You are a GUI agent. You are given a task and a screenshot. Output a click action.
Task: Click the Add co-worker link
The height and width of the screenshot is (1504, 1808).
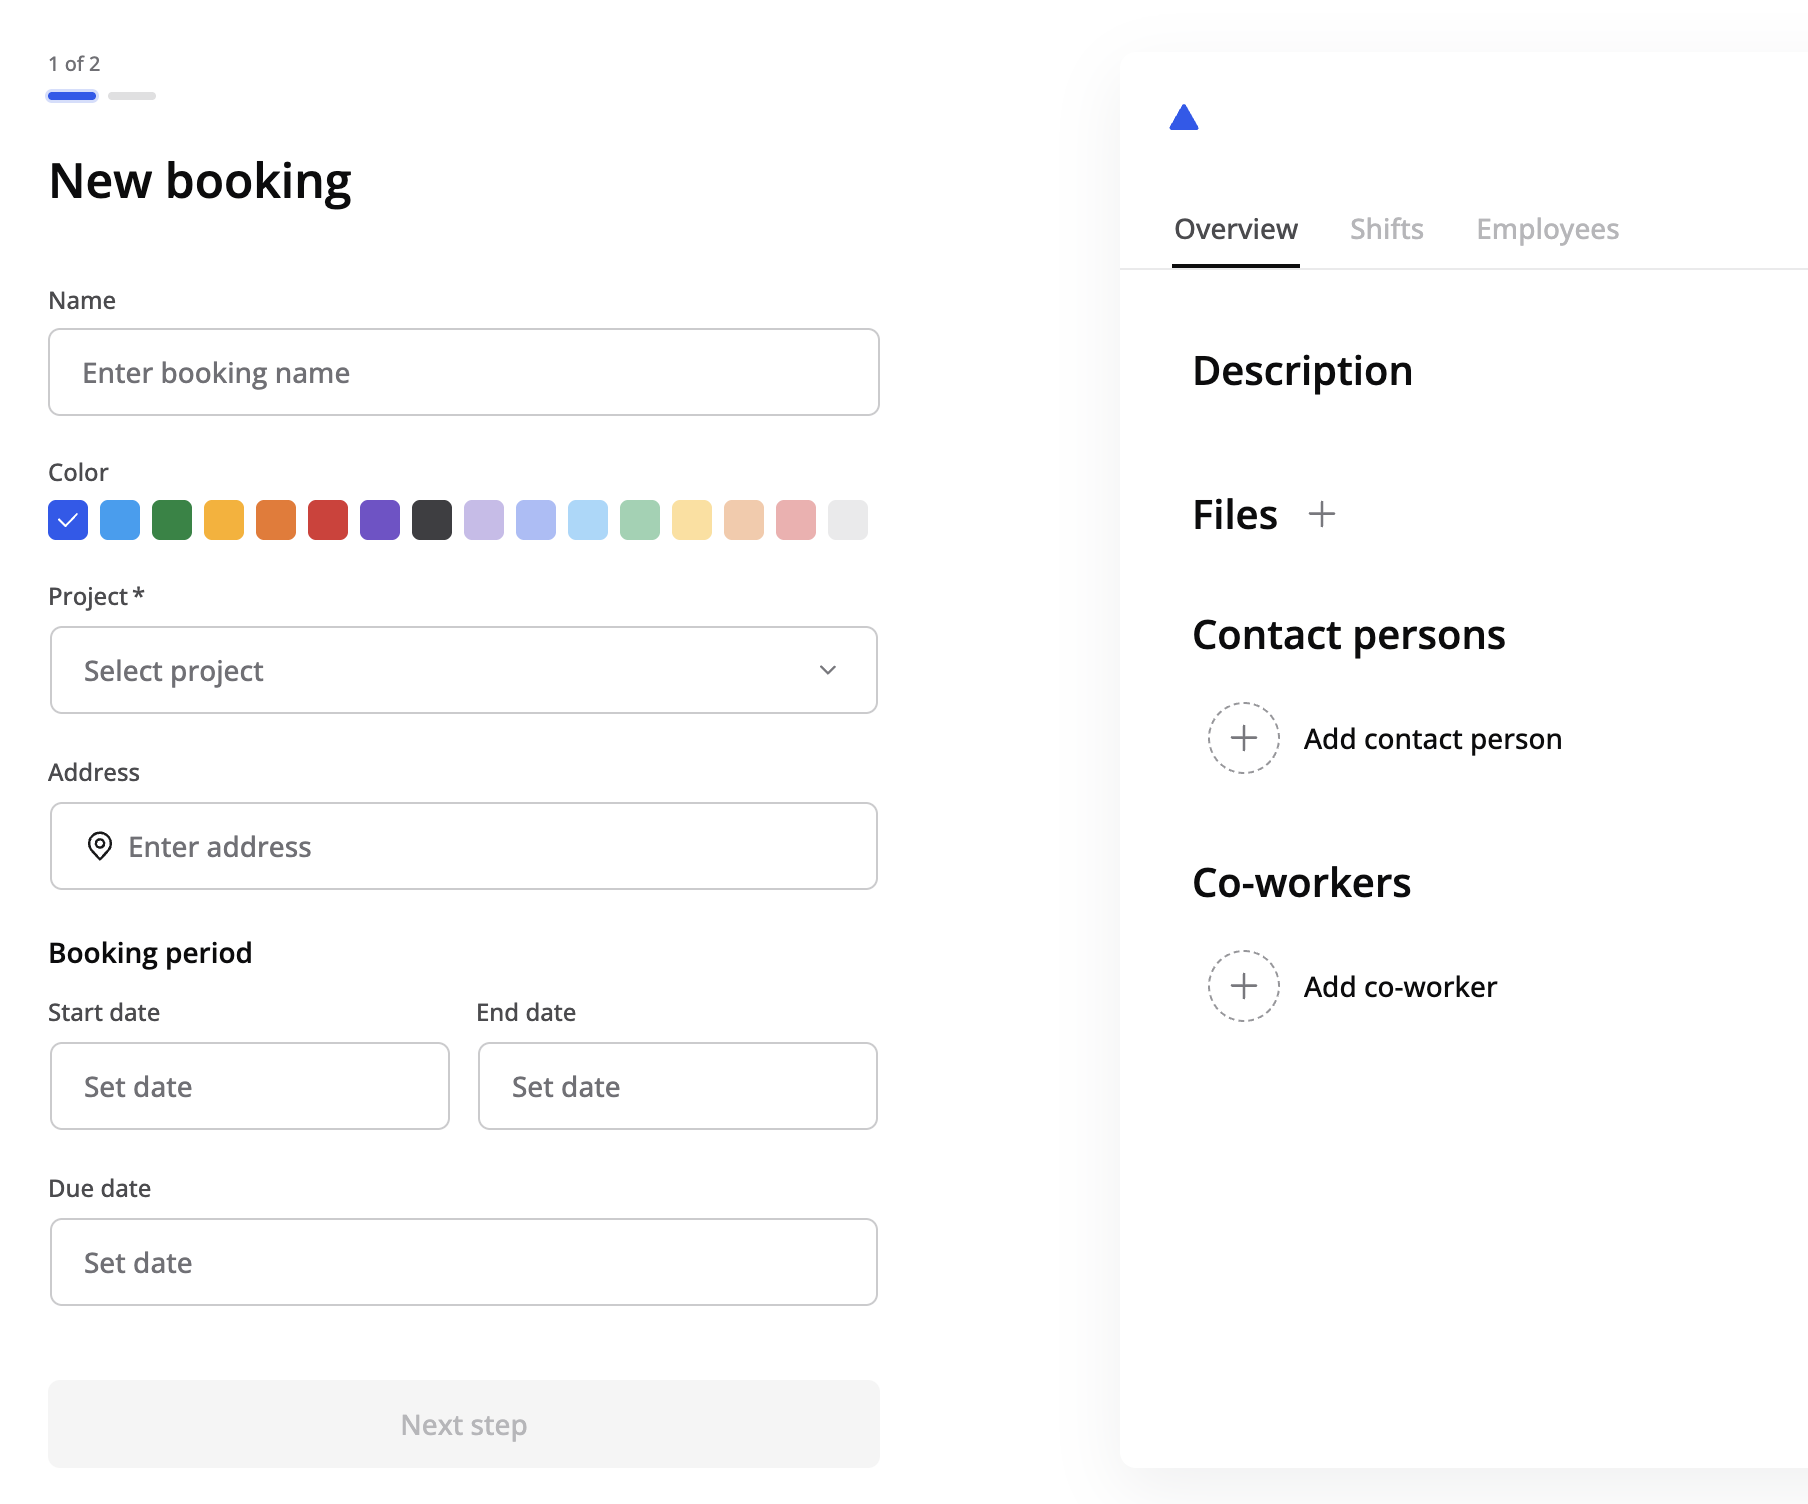pyautogui.click(x=1400, y=987)
